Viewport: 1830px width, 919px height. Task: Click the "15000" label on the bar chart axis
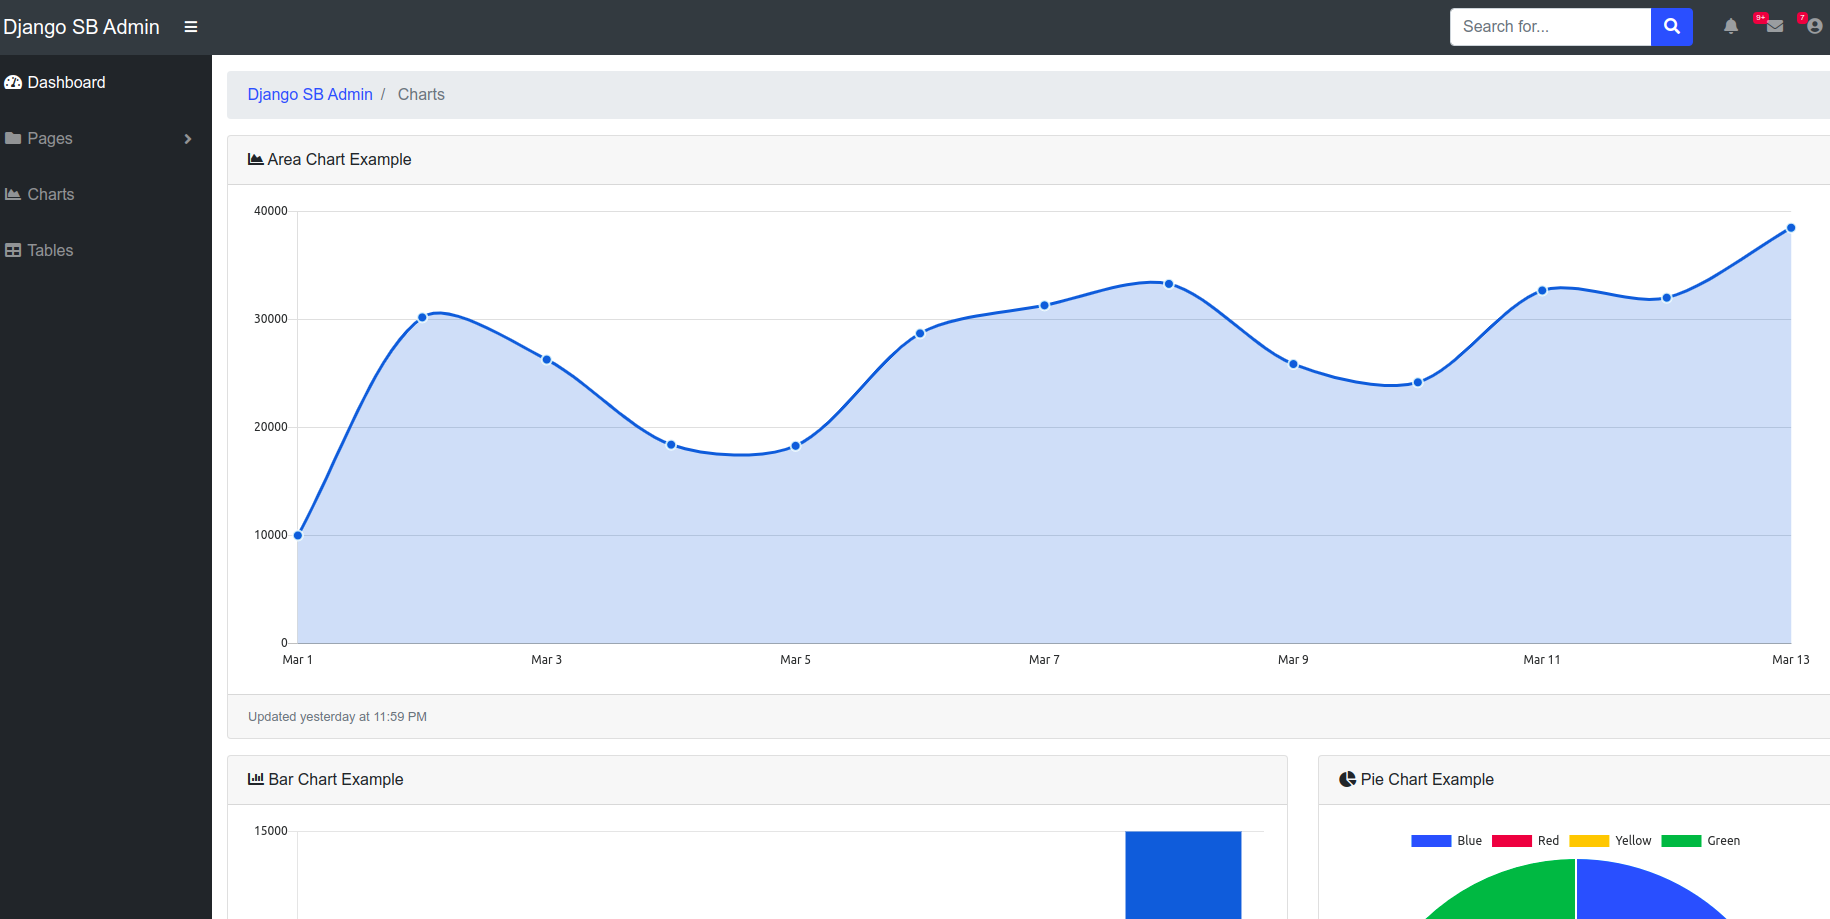[x=270, y=831]
